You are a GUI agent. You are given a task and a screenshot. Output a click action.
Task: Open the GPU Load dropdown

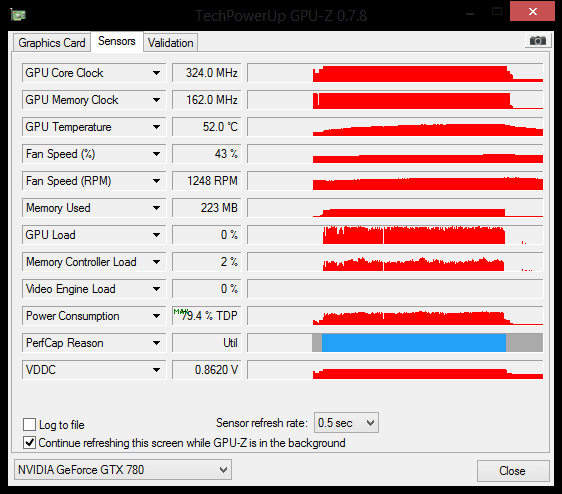point(156,235)
